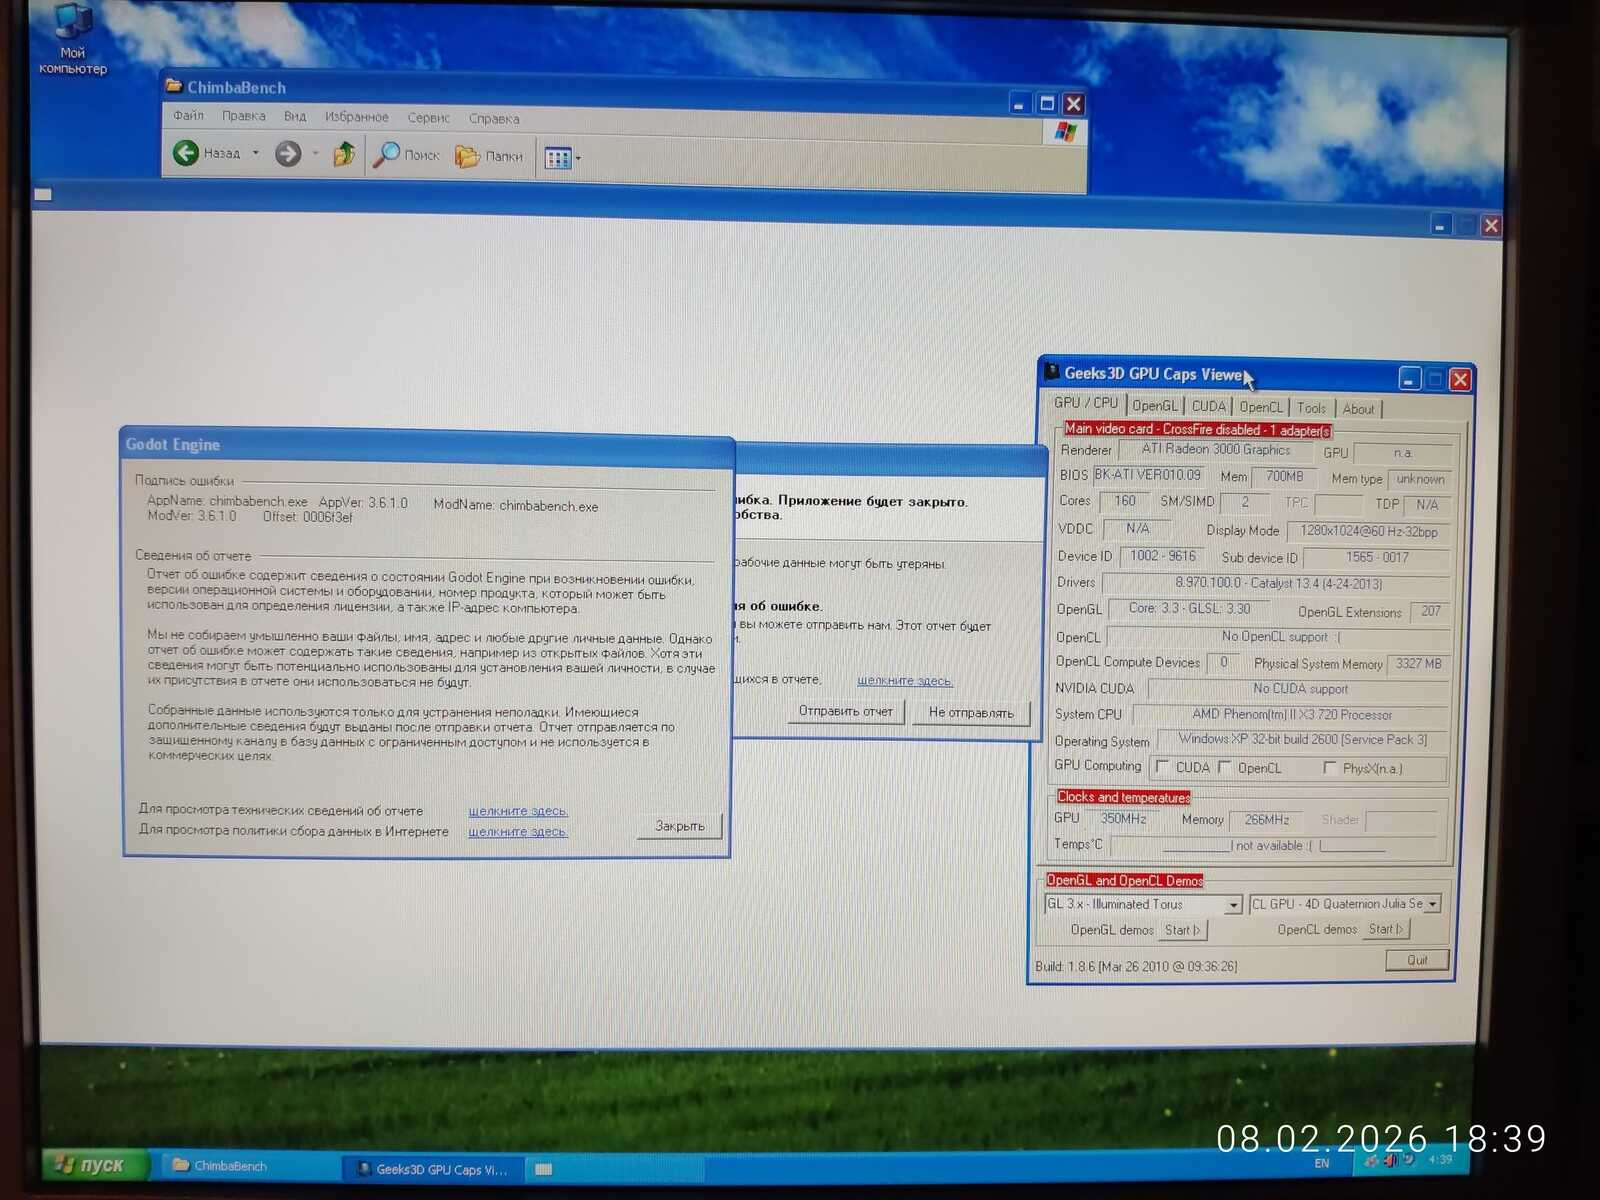Viewport: 1600px width, 1200px height.
Task: Click the OpenGL value Core: 3.3 - GLSL: 3.30
Action: pos(1189,608)
